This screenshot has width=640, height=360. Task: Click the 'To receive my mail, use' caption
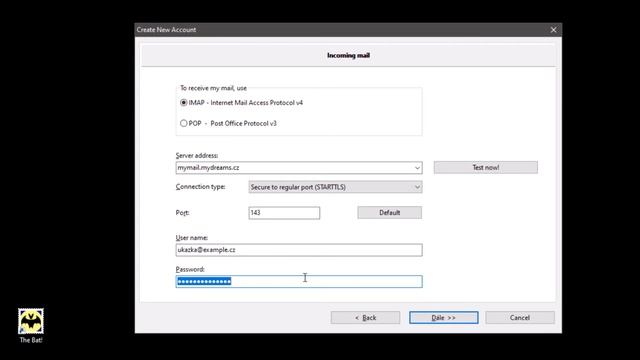213,88
